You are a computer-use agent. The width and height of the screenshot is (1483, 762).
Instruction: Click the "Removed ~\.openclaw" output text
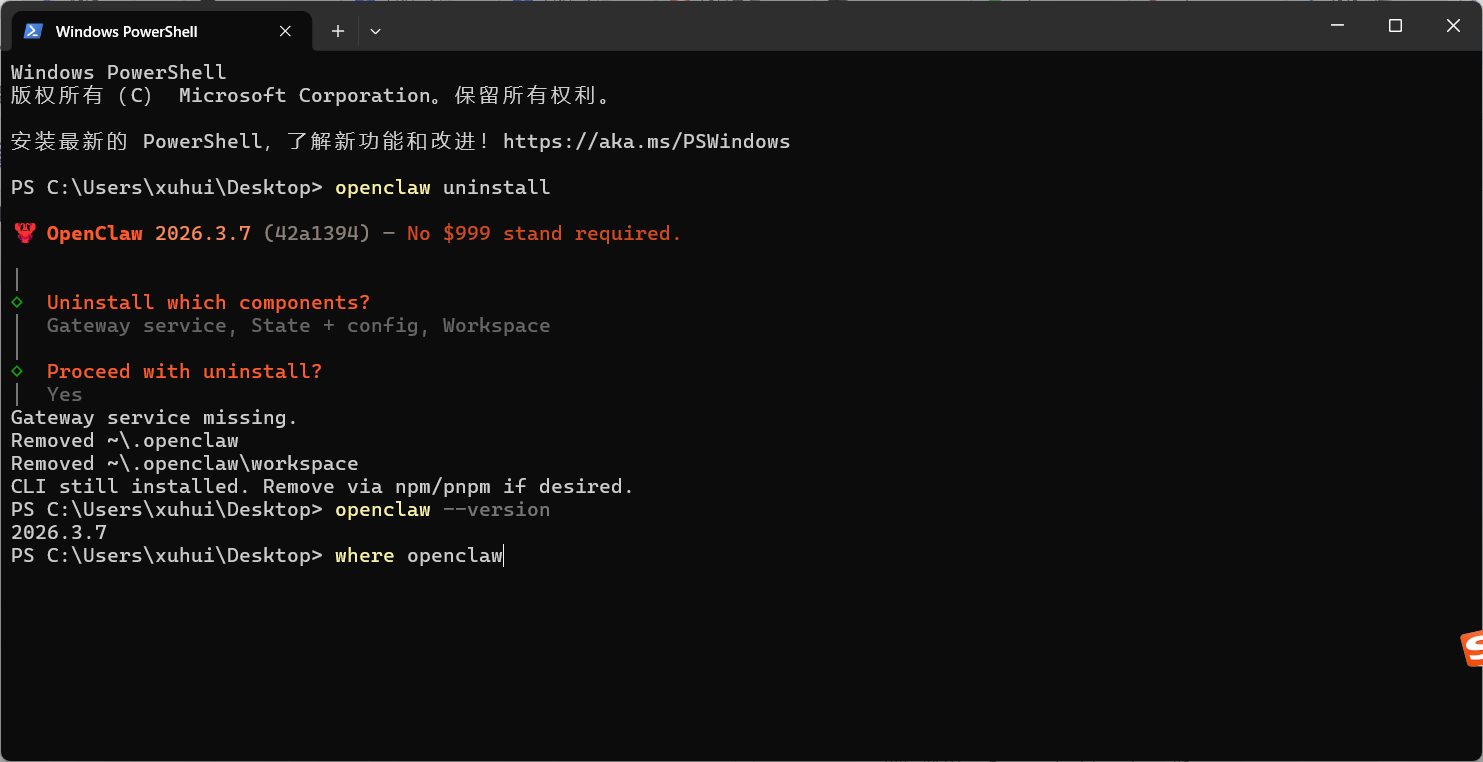pyautogui.click(x=124, y=440)
